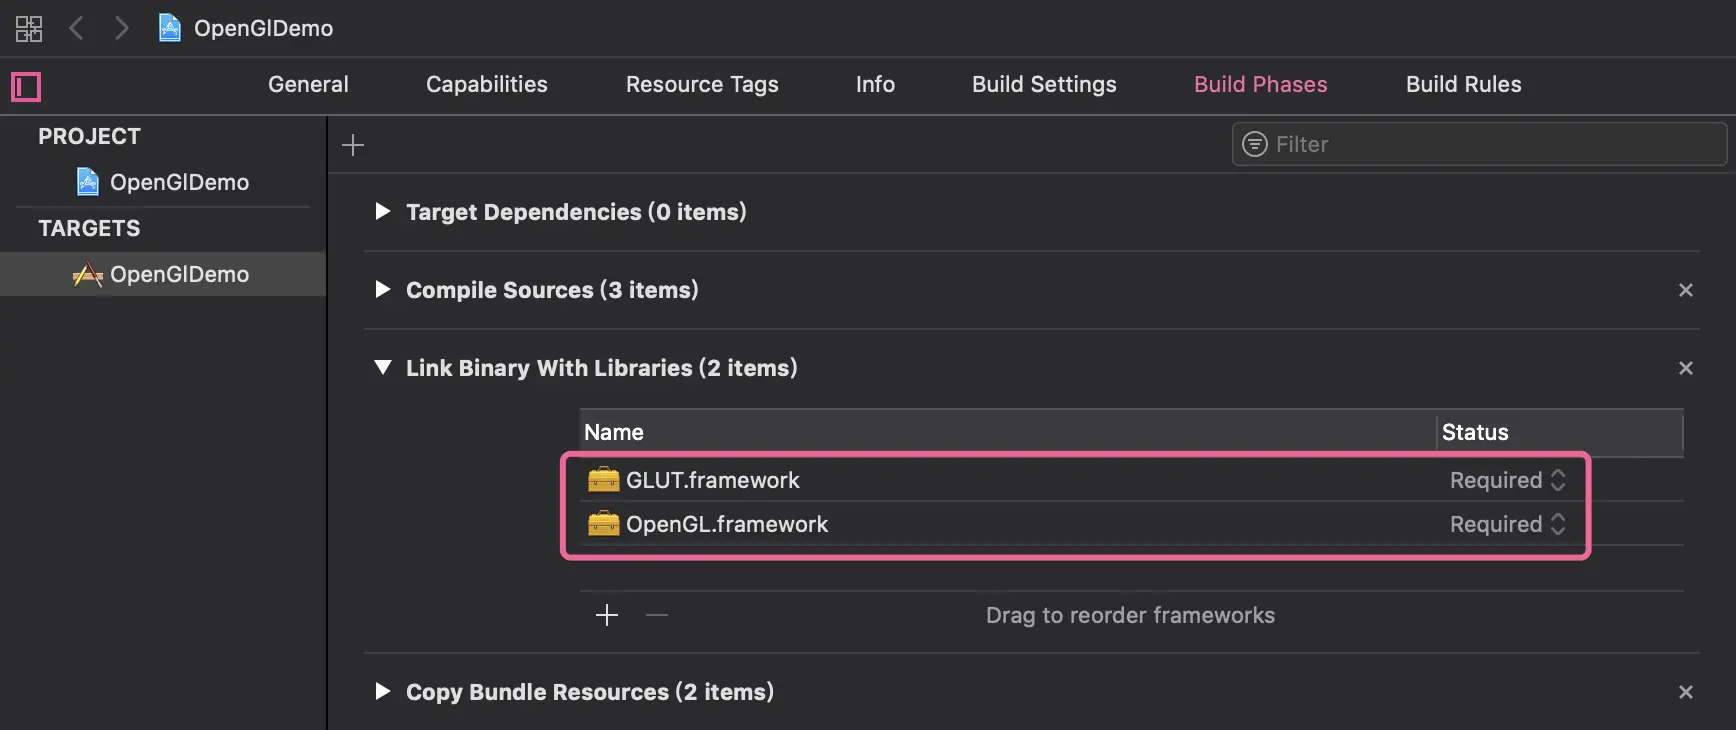Select the OpenGlDemo project item
This screenshot has height=730, width=1736.
coord(179,182)
